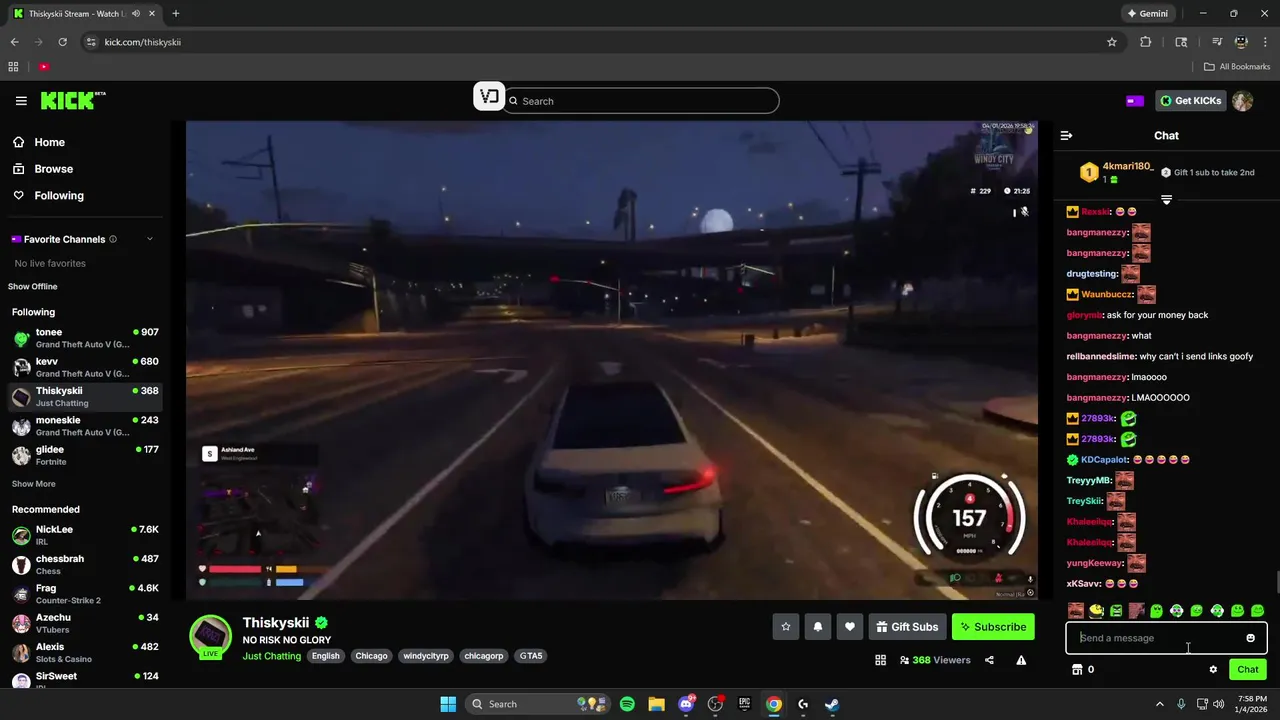1280x720 pixels.
Task: Select the Chicago tag
Action: tap(371, 656)
